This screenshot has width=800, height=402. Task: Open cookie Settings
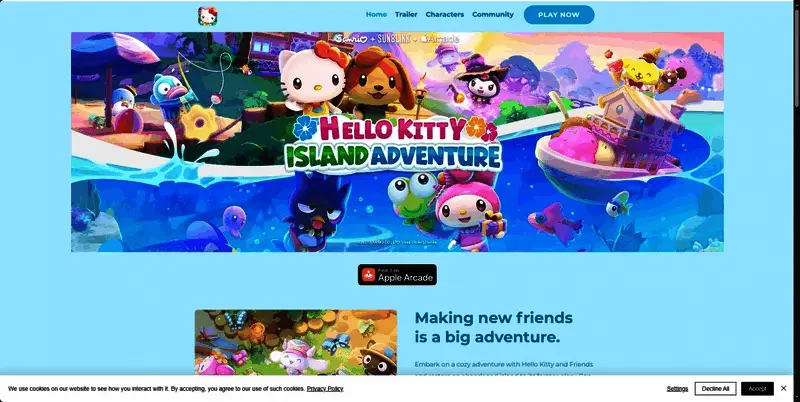click(x=677, y=389)
